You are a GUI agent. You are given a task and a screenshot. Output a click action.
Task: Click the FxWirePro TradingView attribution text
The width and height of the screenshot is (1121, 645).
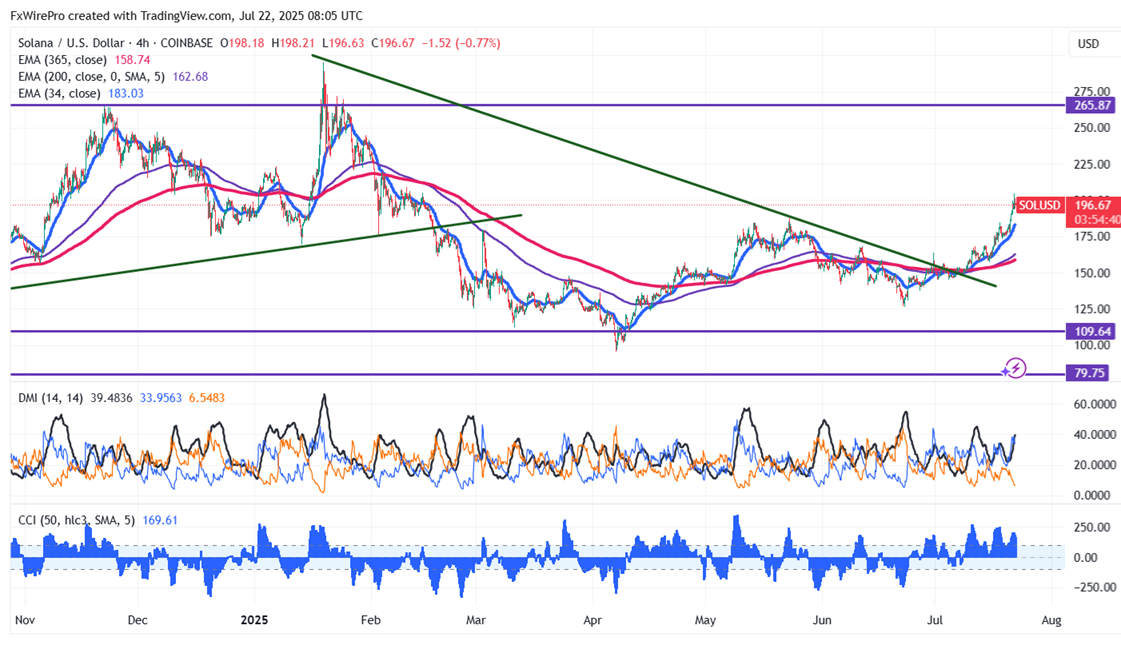pyautogui.click(x=187, y=15)
